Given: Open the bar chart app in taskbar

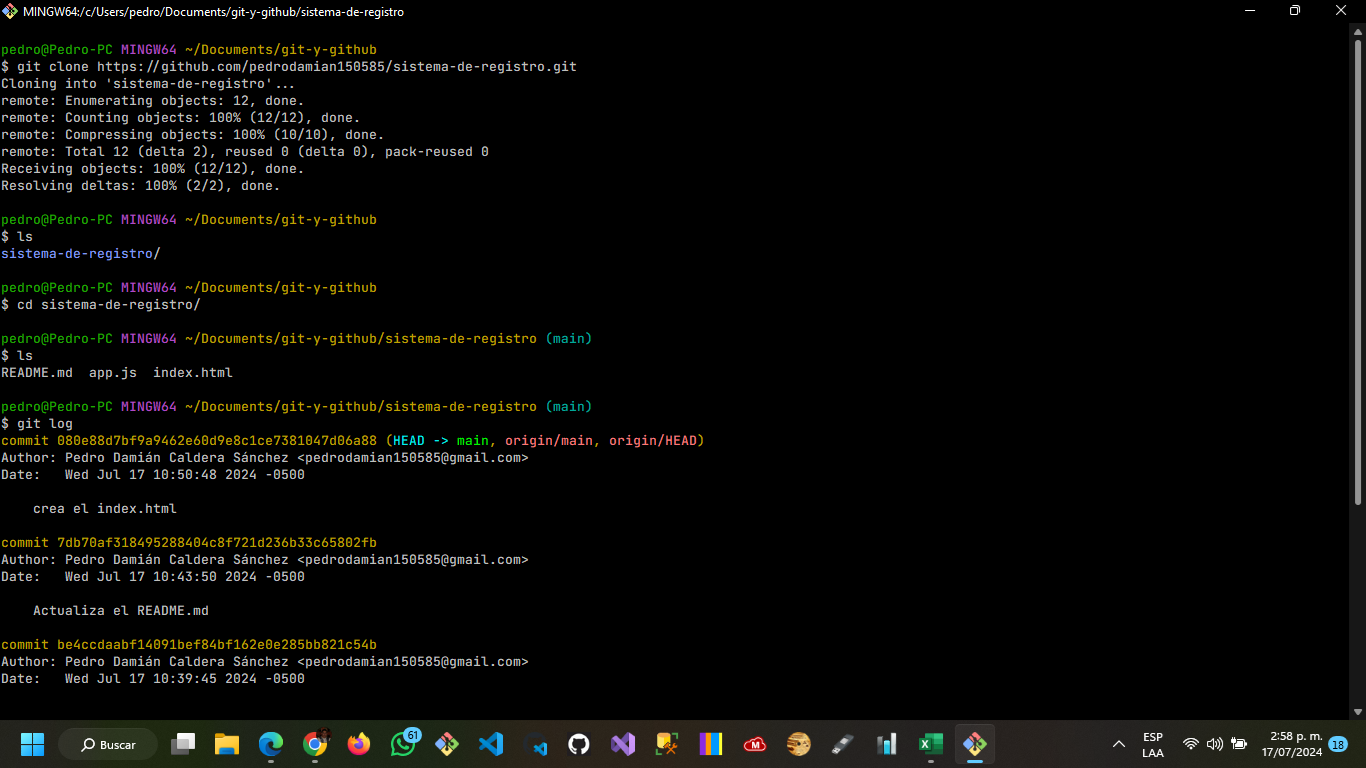Looking at the screenshot, I should 887,744.
